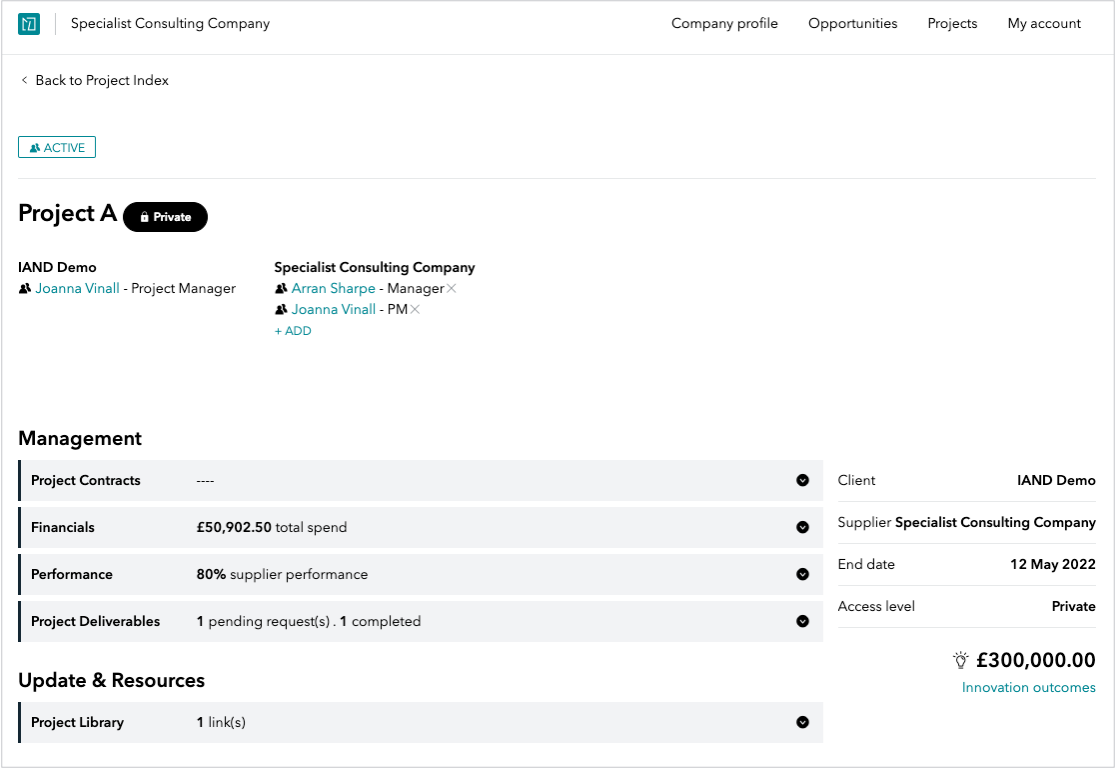Click Supplier Specialist Consulting Company value
The width and height of the screenshot is (1116, 768).
995,522
